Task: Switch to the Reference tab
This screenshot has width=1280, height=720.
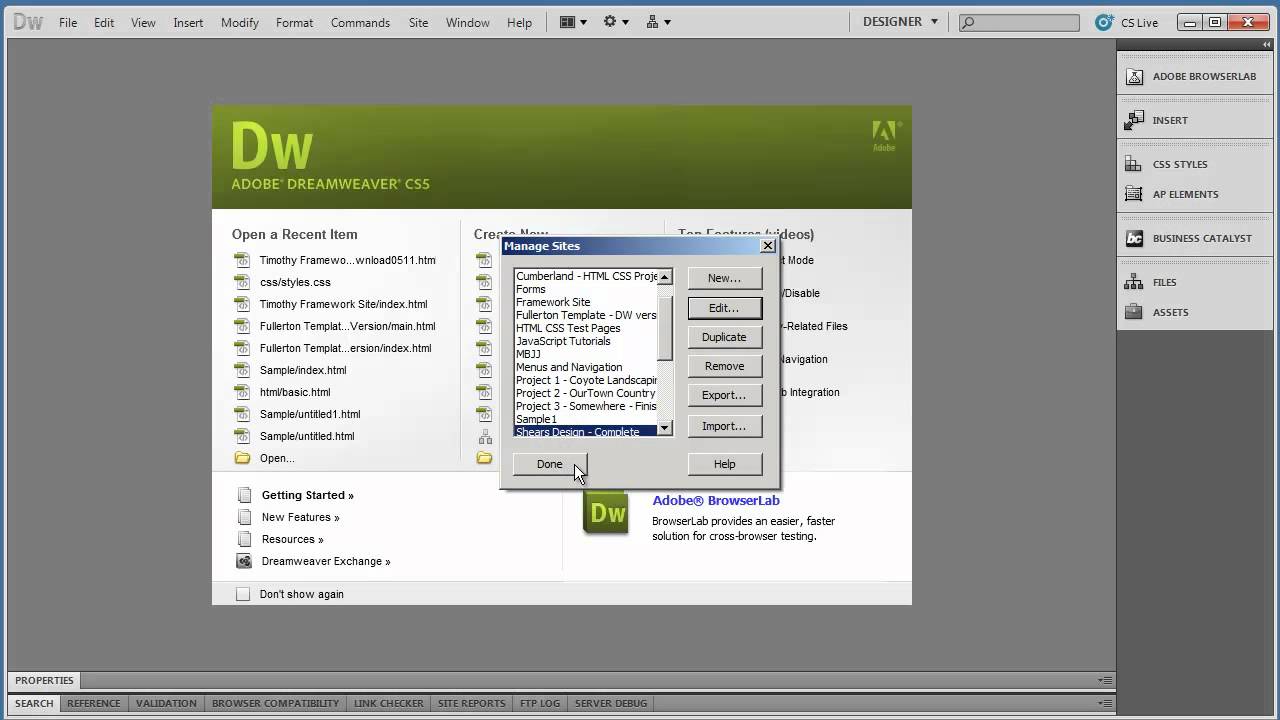Action: (94, 703)
